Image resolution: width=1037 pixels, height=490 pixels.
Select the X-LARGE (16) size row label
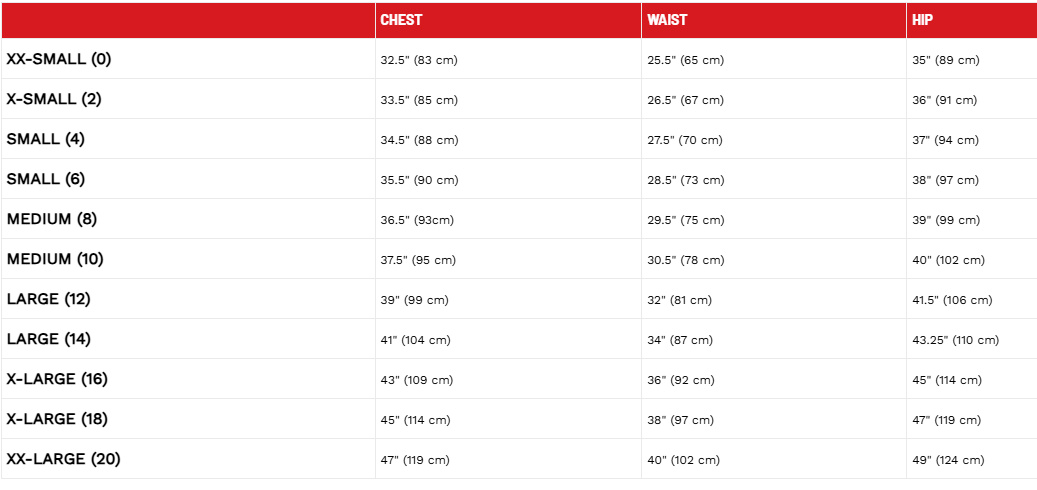click(x=57, y=379)
